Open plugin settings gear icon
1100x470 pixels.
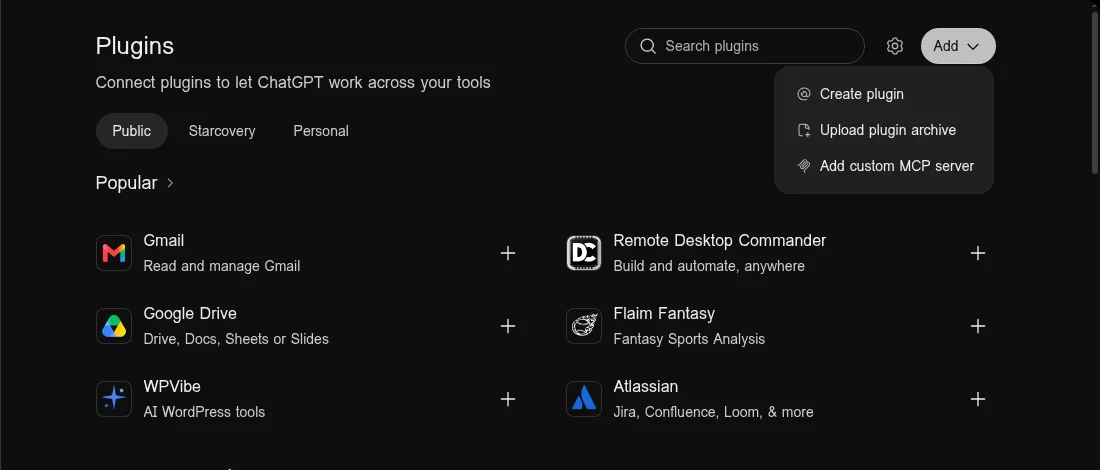[x=894, y=46]
